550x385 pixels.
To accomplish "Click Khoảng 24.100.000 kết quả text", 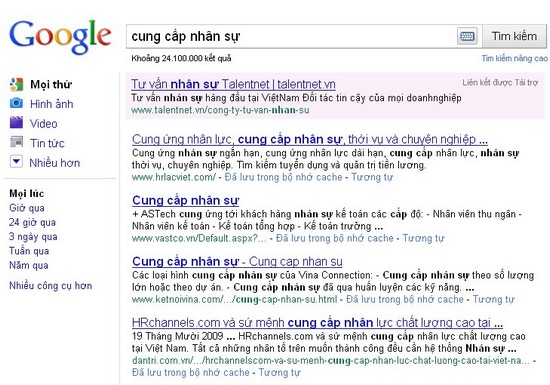I will (x=181, y=58).
